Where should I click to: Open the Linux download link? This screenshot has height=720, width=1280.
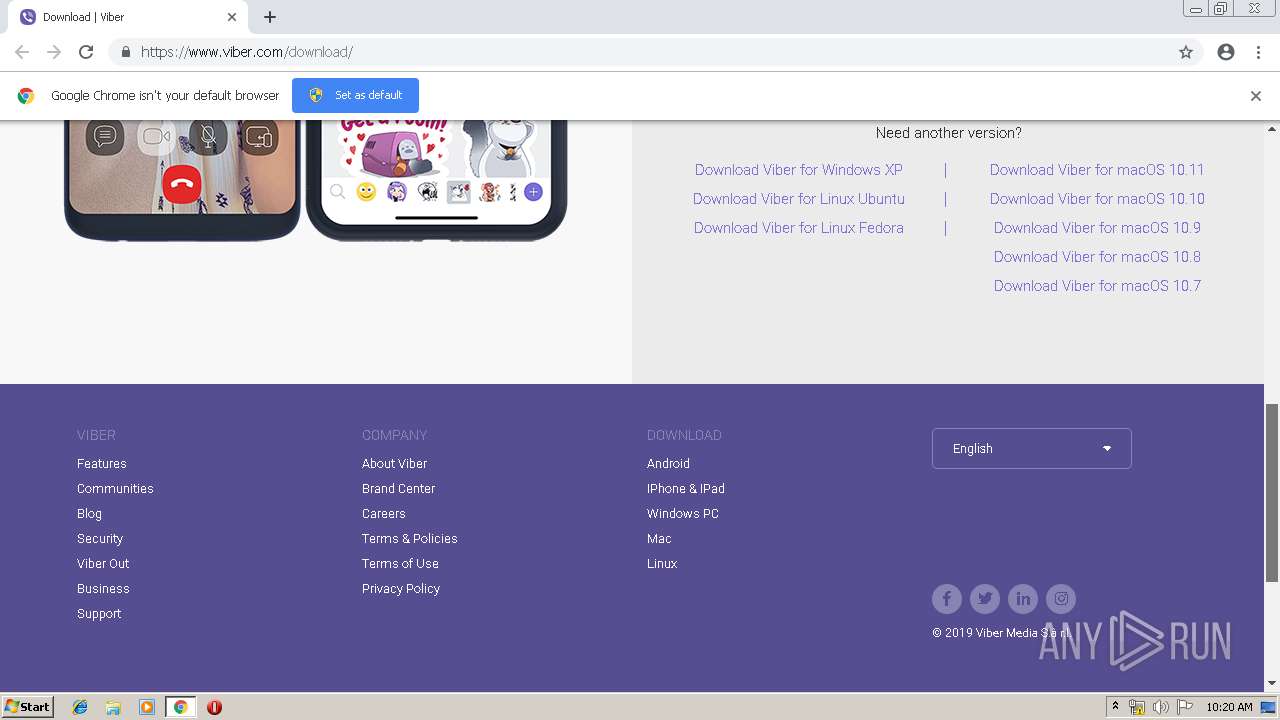(662, 564)
